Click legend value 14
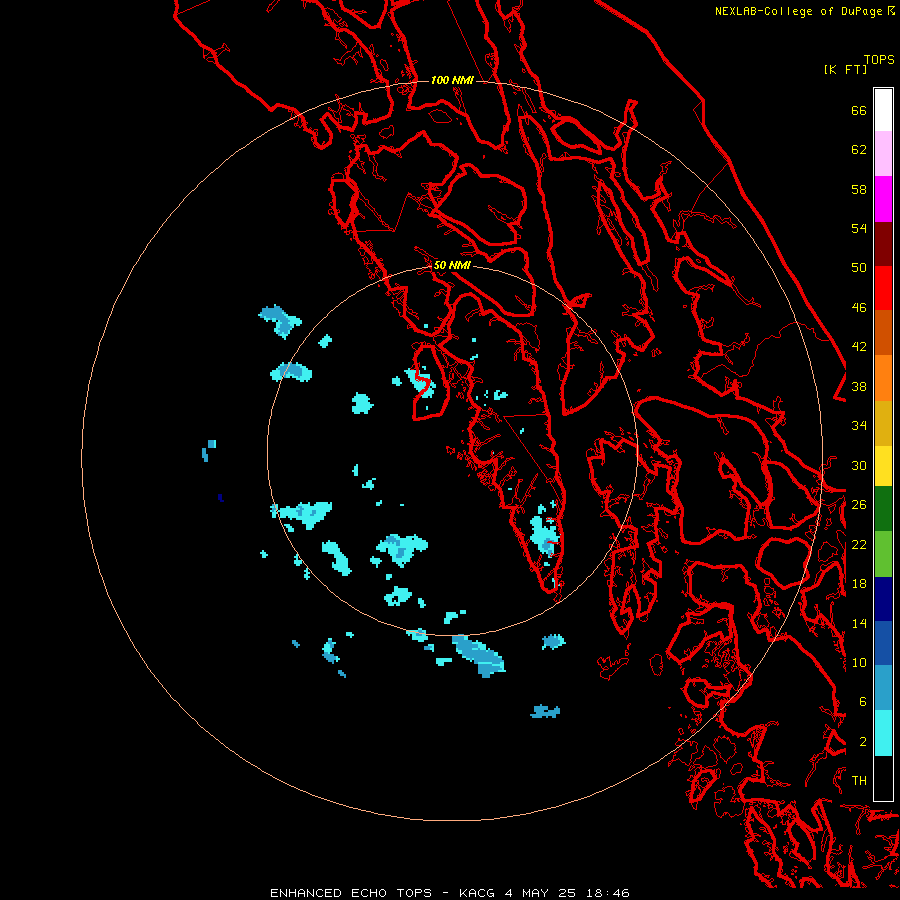 859,623
